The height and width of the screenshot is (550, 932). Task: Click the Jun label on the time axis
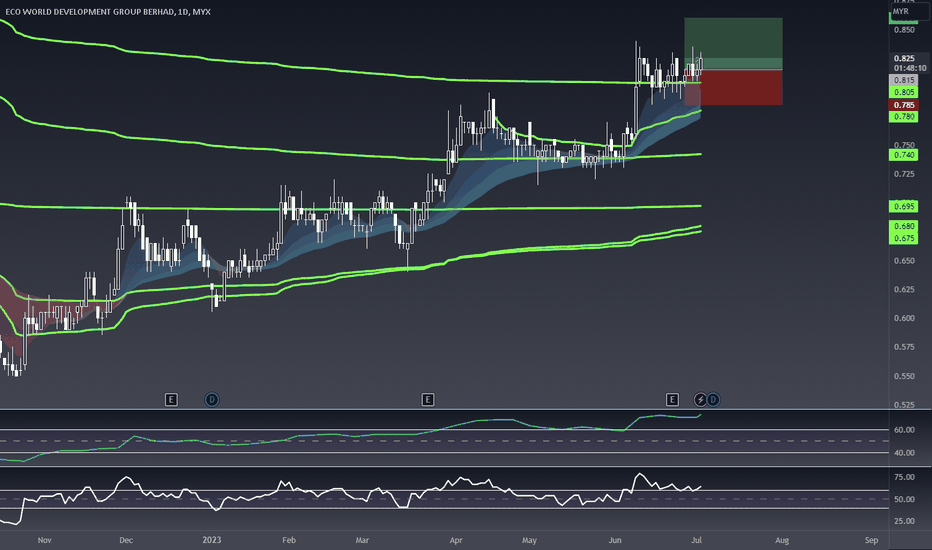point(615,540)
